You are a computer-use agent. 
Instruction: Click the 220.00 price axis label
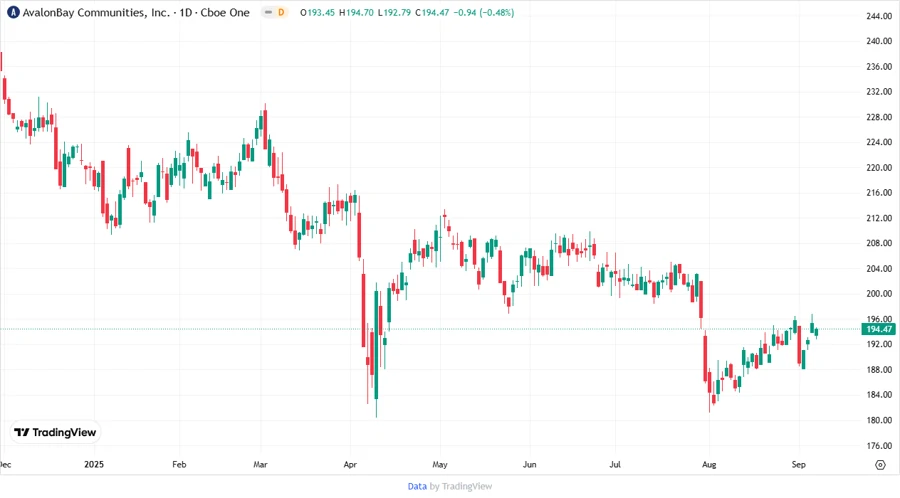coord(879,168)
